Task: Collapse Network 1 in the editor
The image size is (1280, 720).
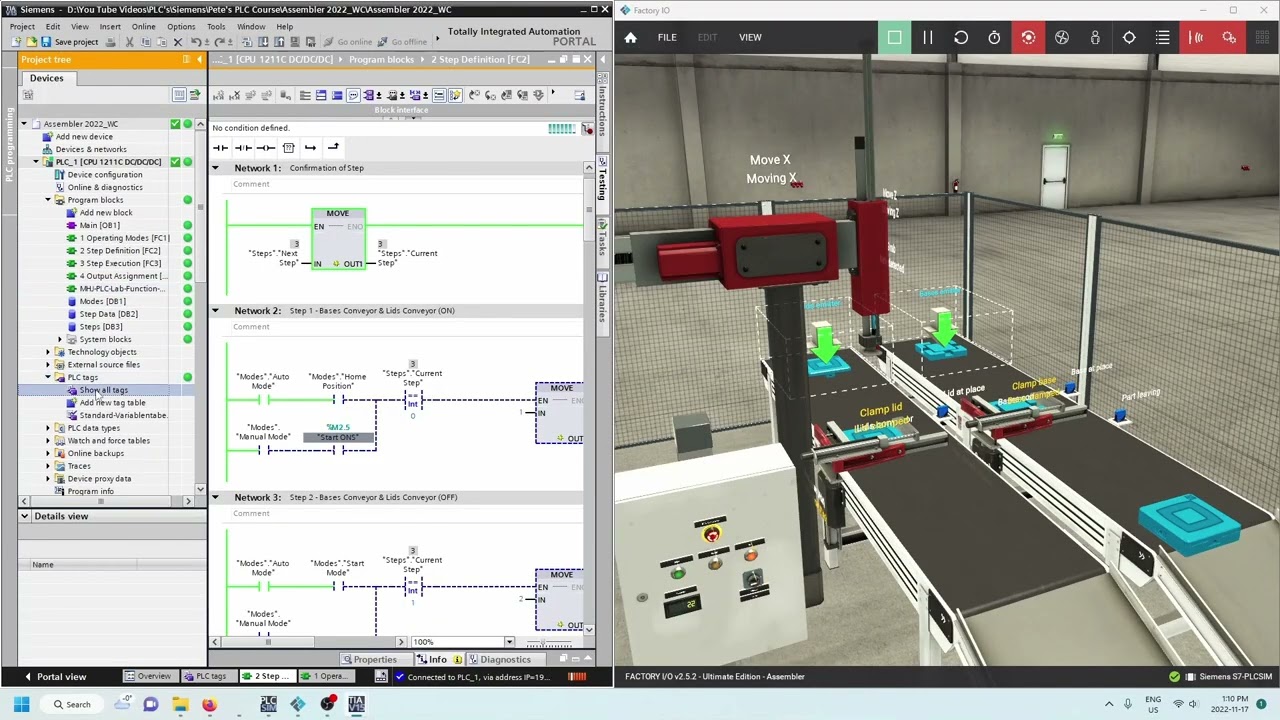Action: pyautogui.click(x=215, y=168)
